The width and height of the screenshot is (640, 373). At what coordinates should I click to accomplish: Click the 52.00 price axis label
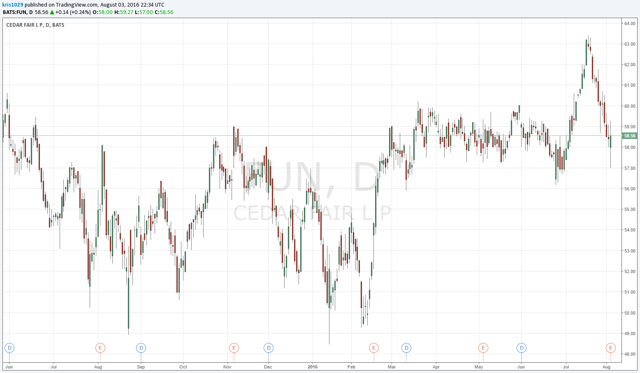coord(630,271)
